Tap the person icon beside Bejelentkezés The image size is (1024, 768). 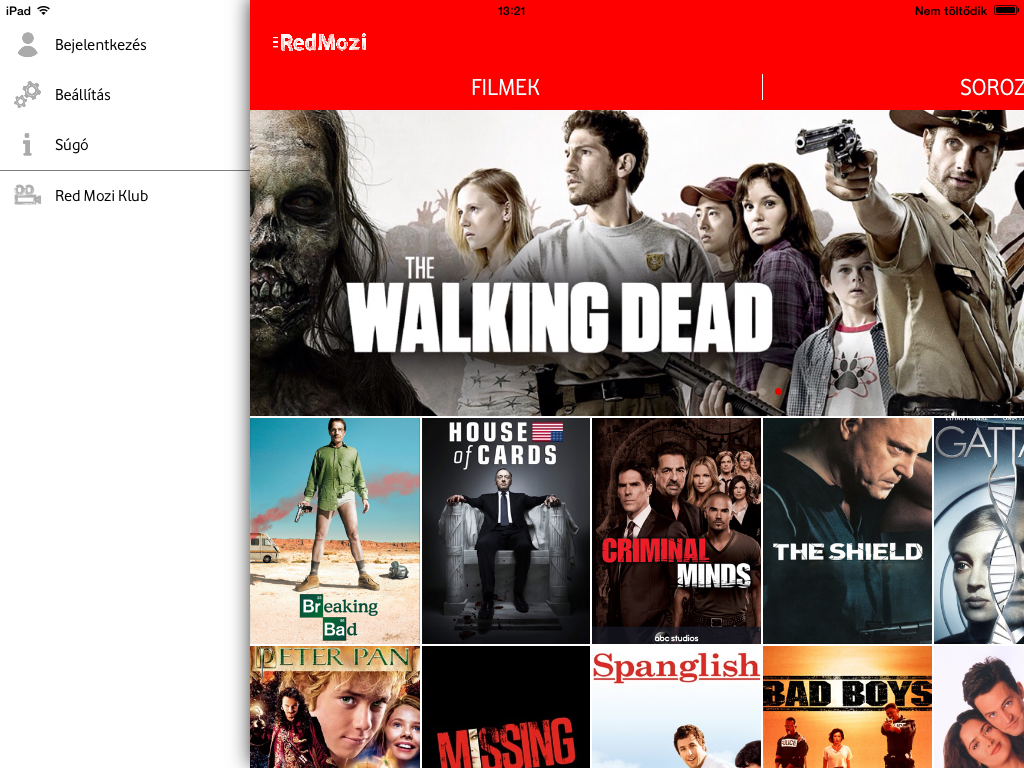click(28, 45)
